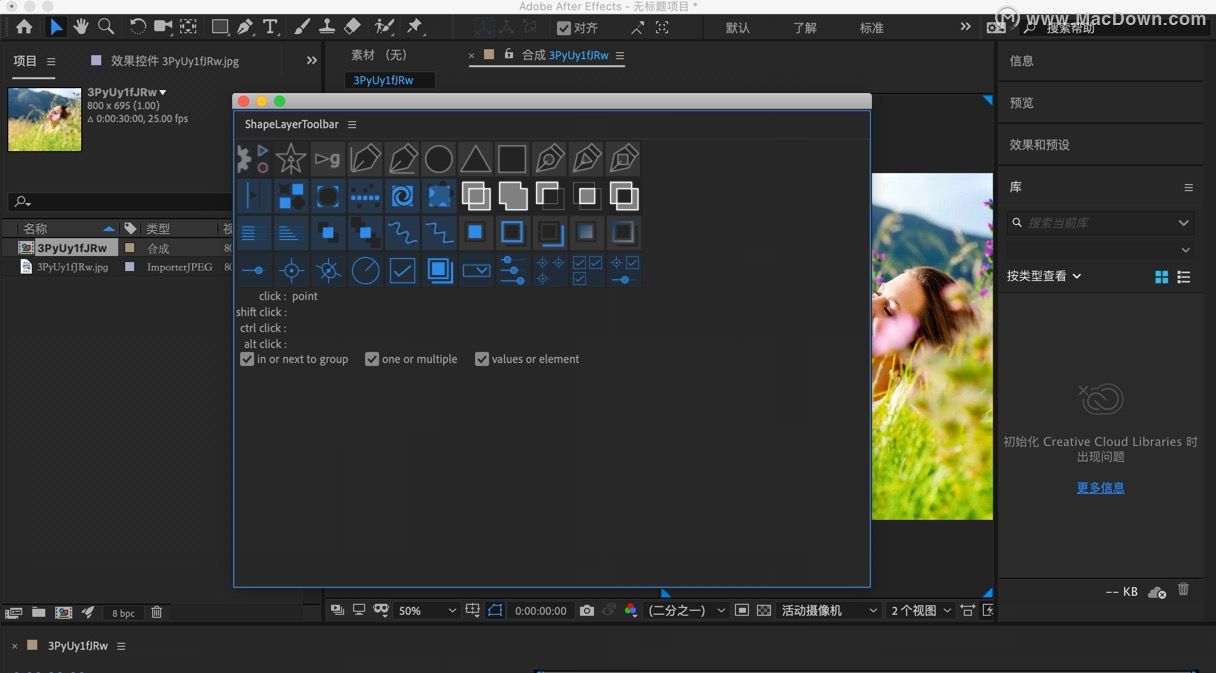Expand hidden project panel tabs chevron
1216x673 pixels.
[312, 61]
